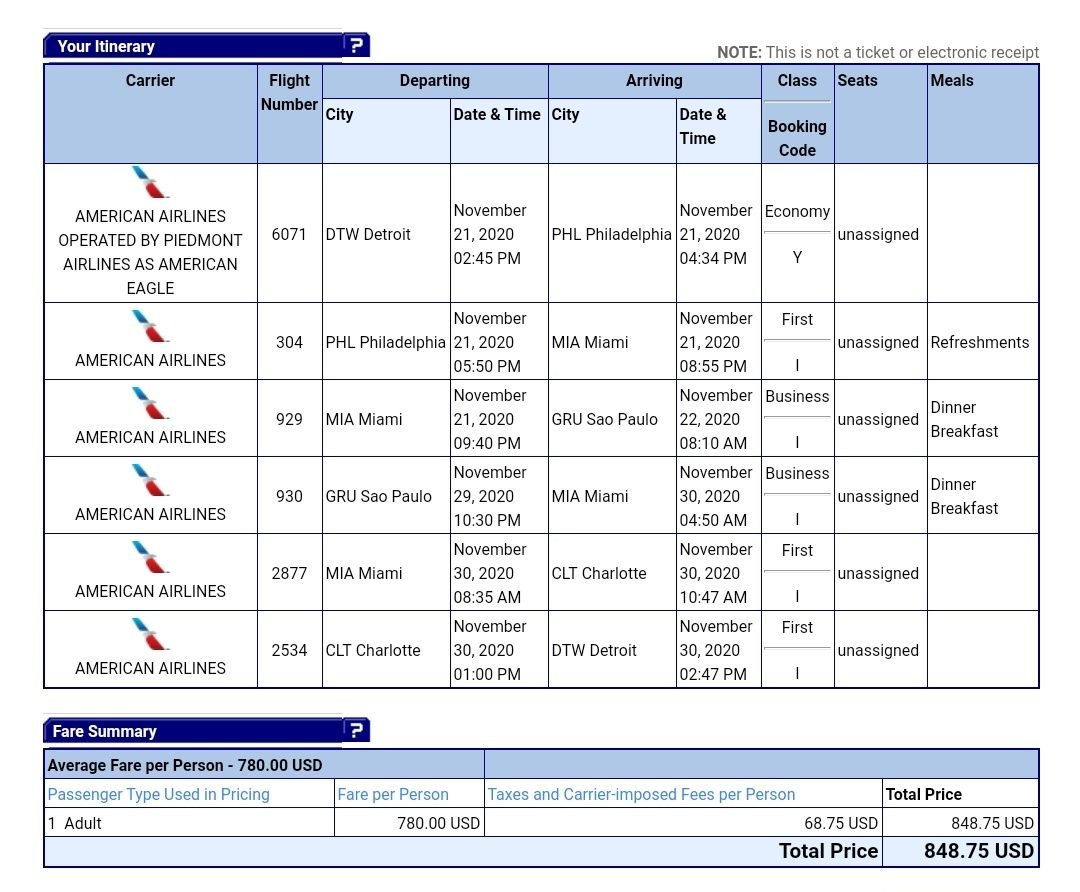This screenshot has width=1080, height=892.
Task: Select flight number 2534
Action: (289, 651)
